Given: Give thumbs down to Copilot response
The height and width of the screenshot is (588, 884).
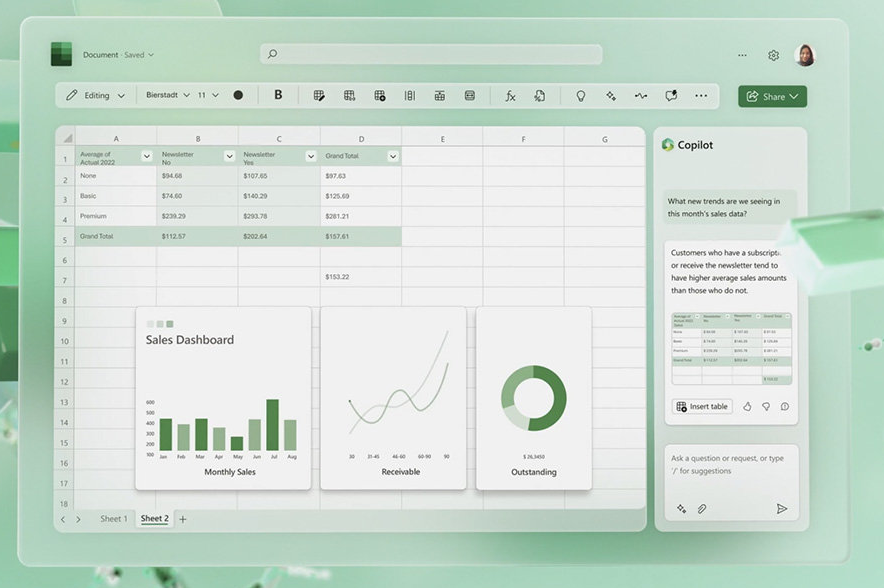Looking at the screenshot, I should pos(766,406).
